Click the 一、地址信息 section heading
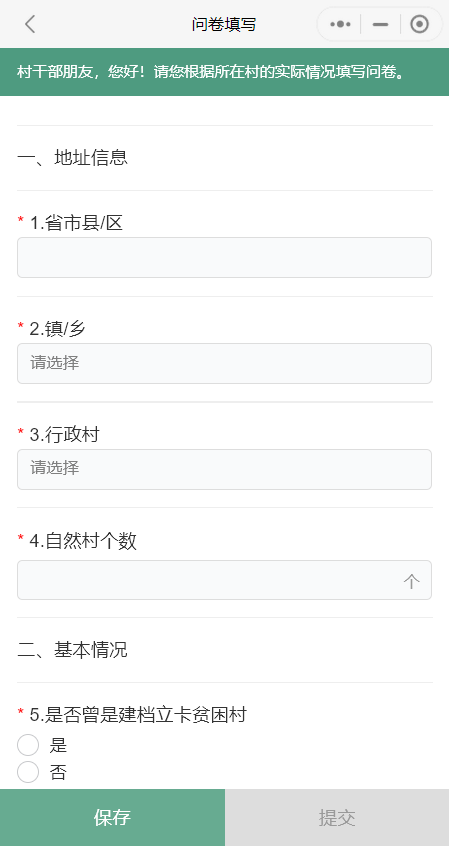Image resolution: width=449 pixels, height=846 pixels. tap(72, 158)
